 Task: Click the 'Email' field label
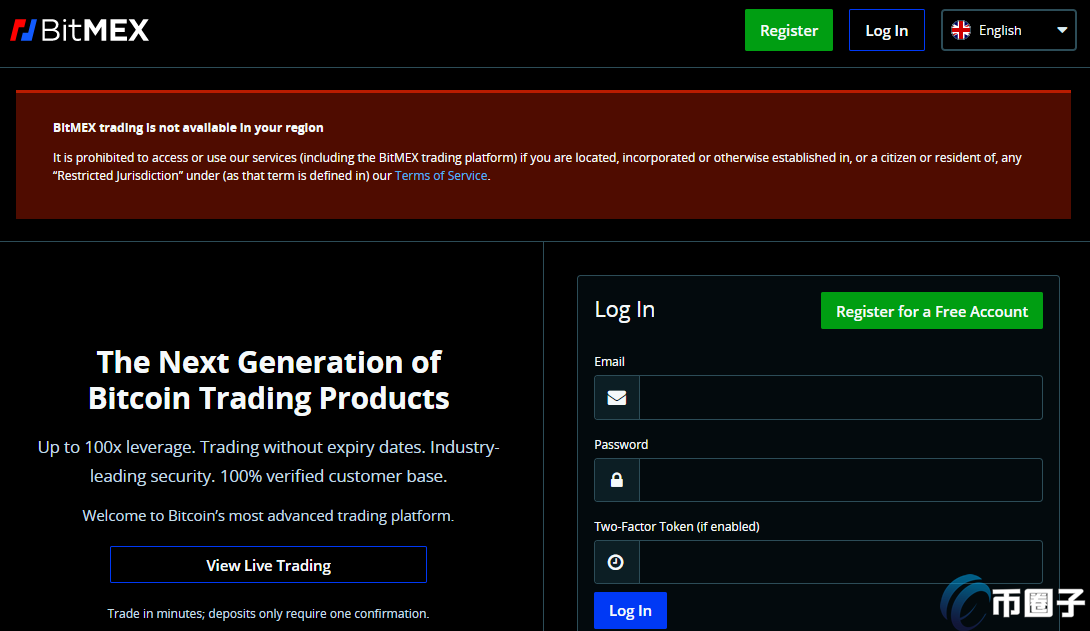609,361
